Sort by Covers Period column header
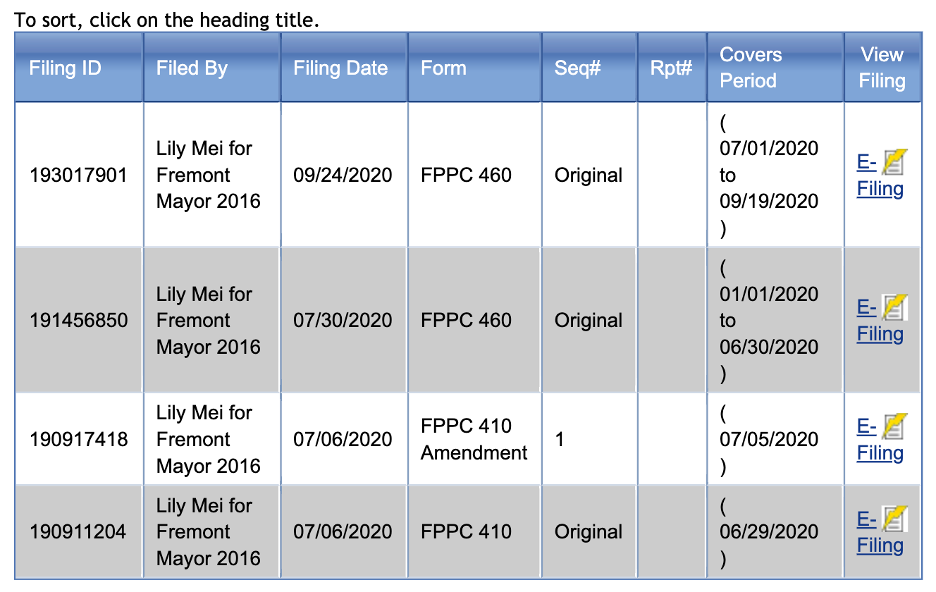Screen dimensions: 936x592 [751, 68]
